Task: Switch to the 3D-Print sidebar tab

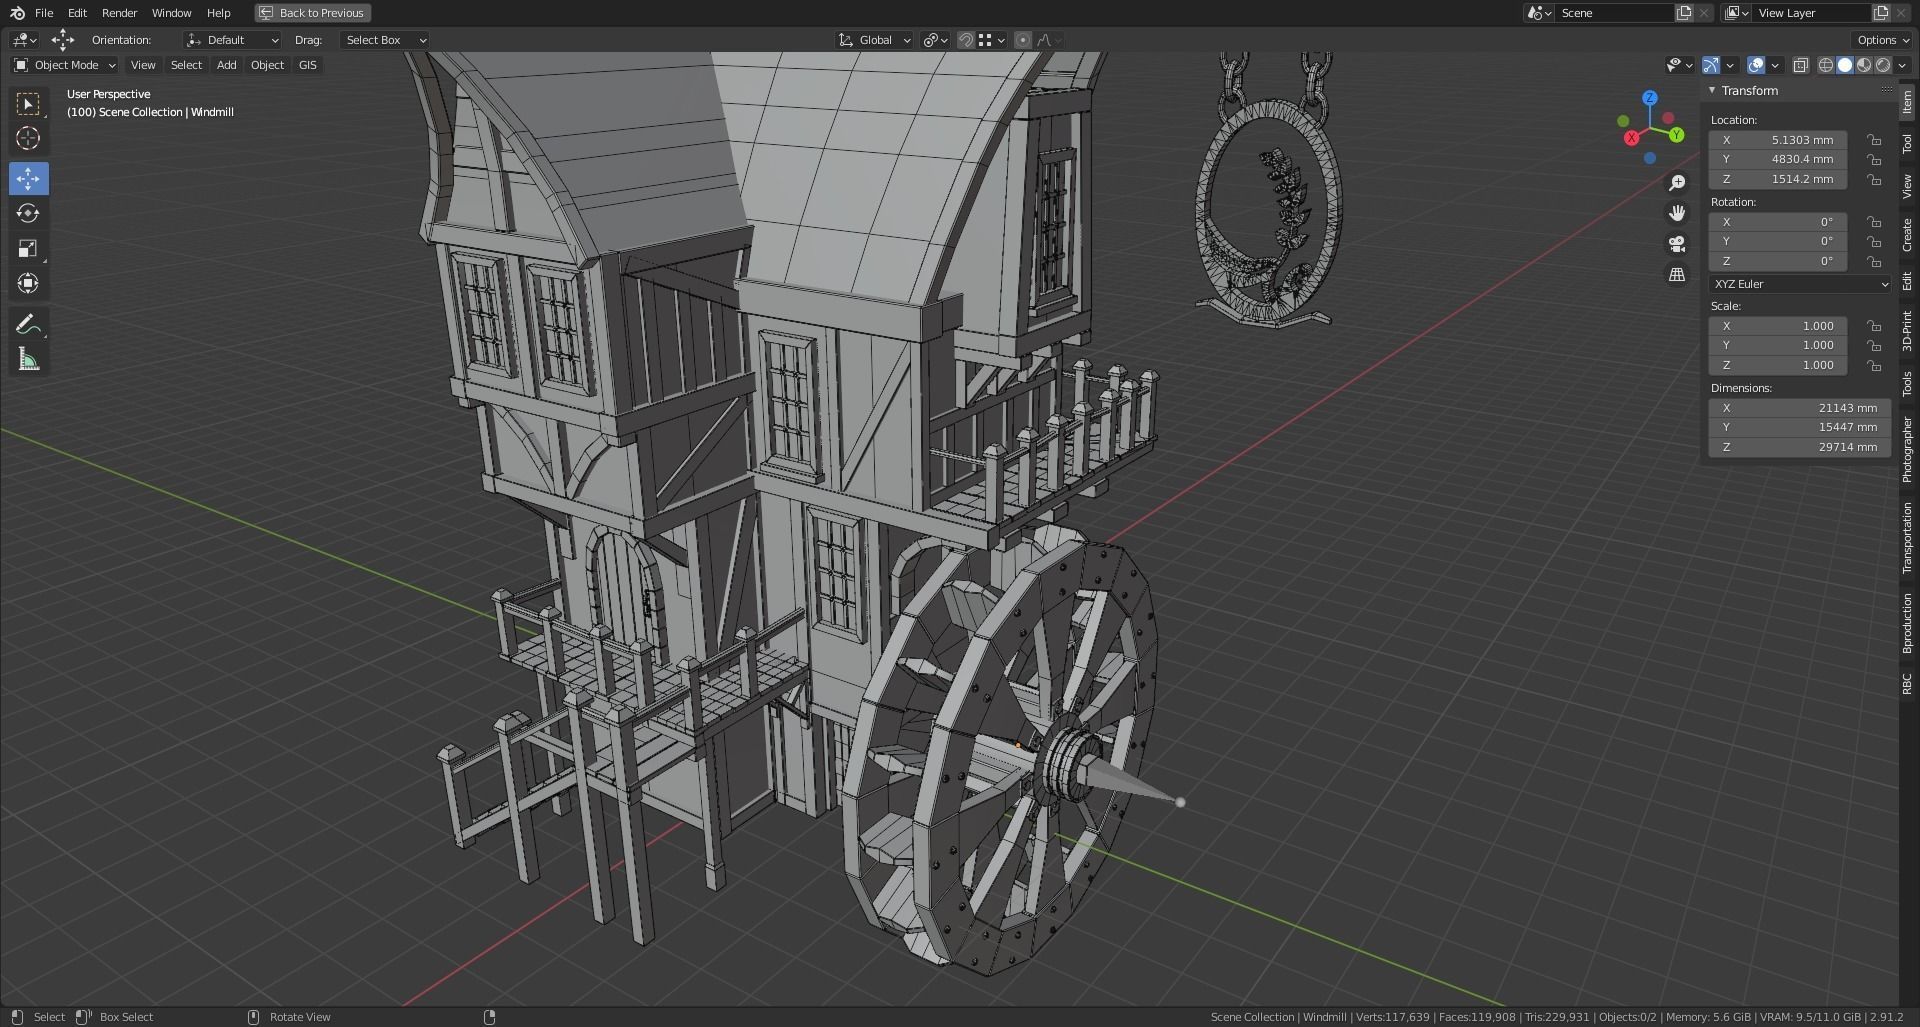Action: [x=1908, y=331]
